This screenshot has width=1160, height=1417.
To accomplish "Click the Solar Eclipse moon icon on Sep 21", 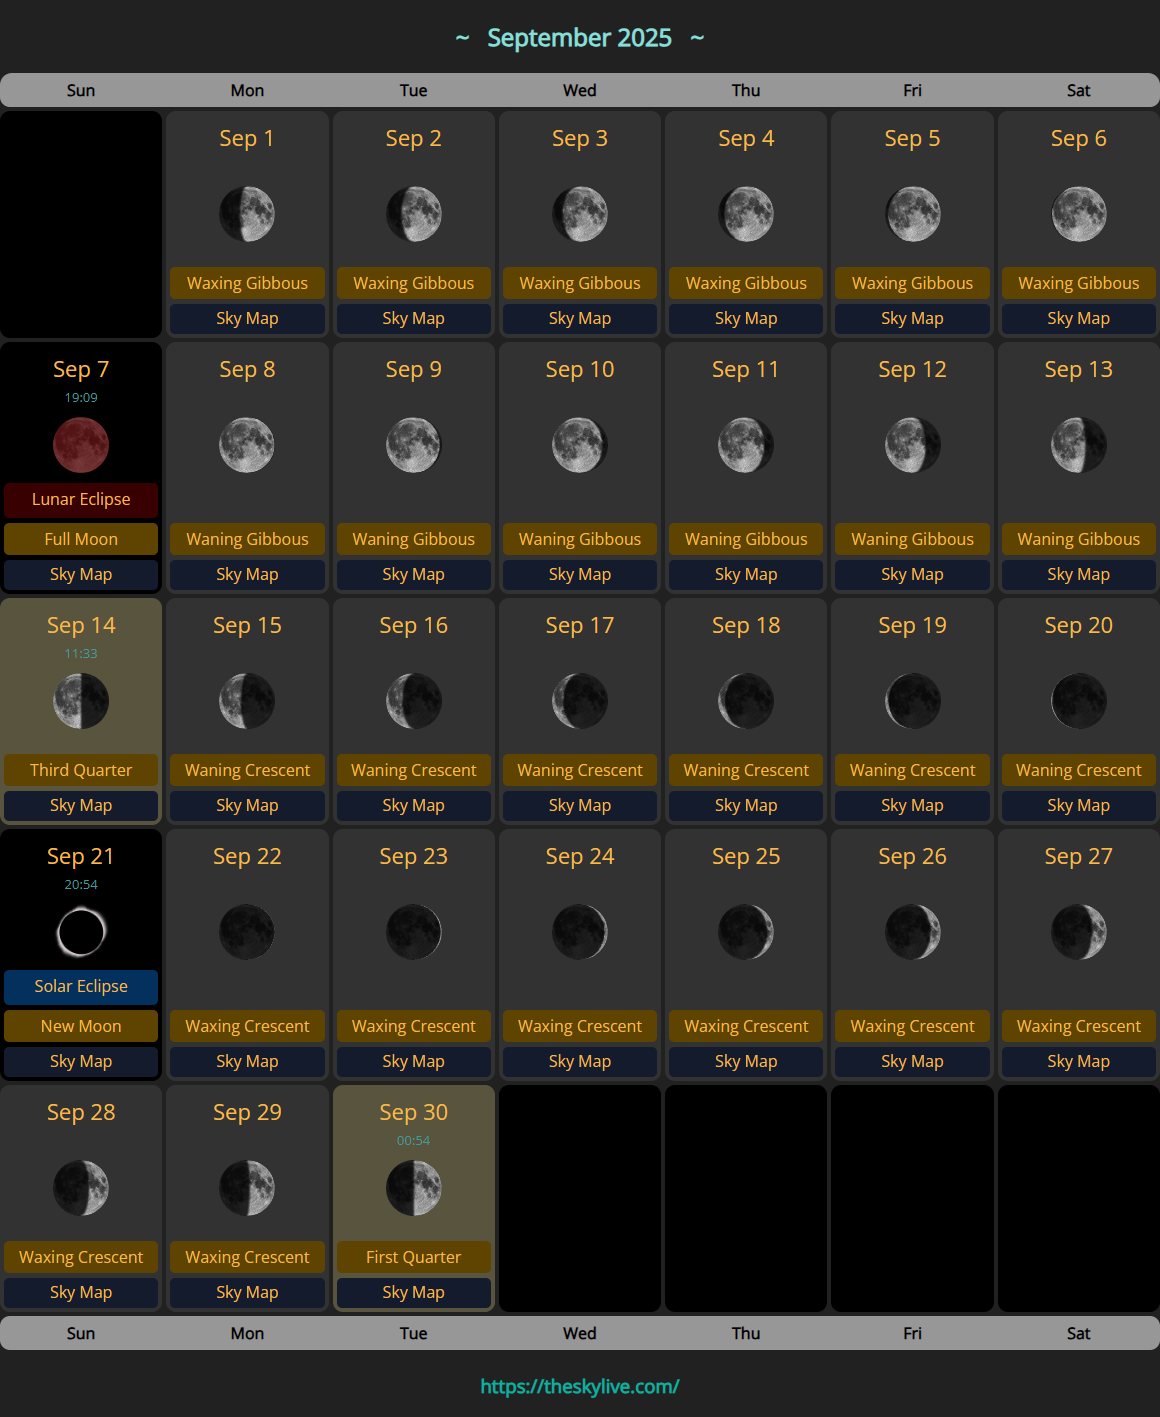I will [x=80, y=931].
